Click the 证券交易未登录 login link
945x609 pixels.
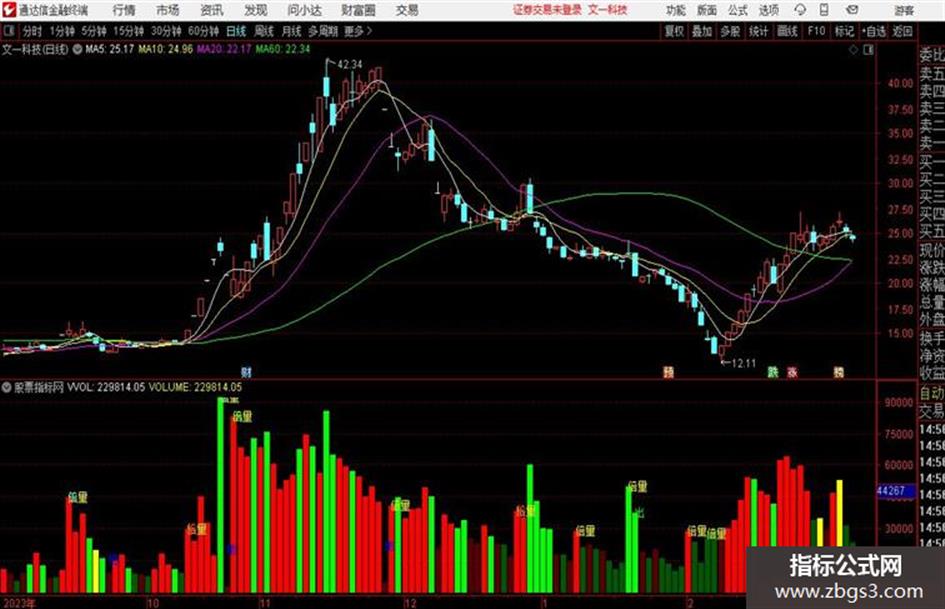click(x=547, y=10)
